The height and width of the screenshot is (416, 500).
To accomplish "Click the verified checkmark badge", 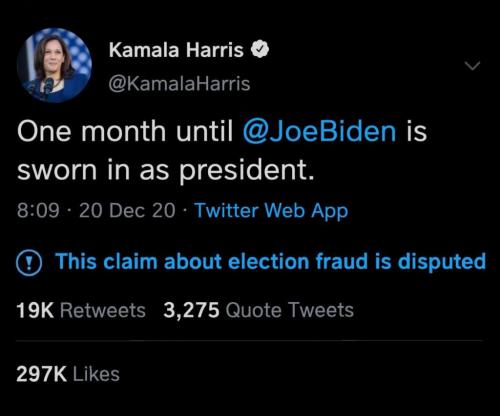I will point(260,50).
